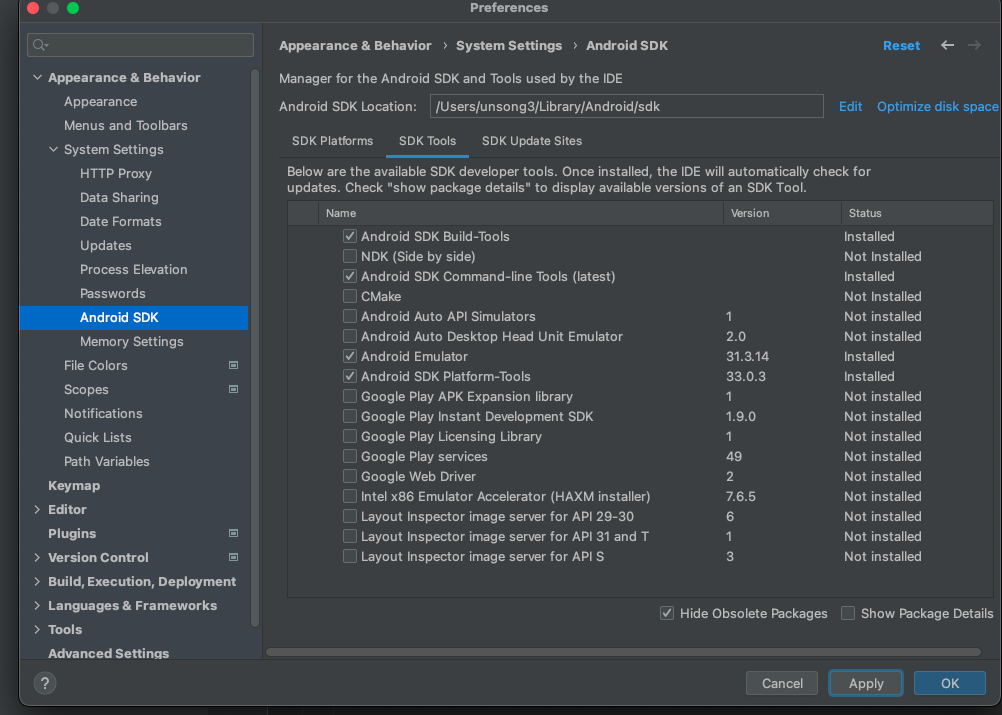Collapse the Appearance & Behavior section

click(x=37, y=77)
